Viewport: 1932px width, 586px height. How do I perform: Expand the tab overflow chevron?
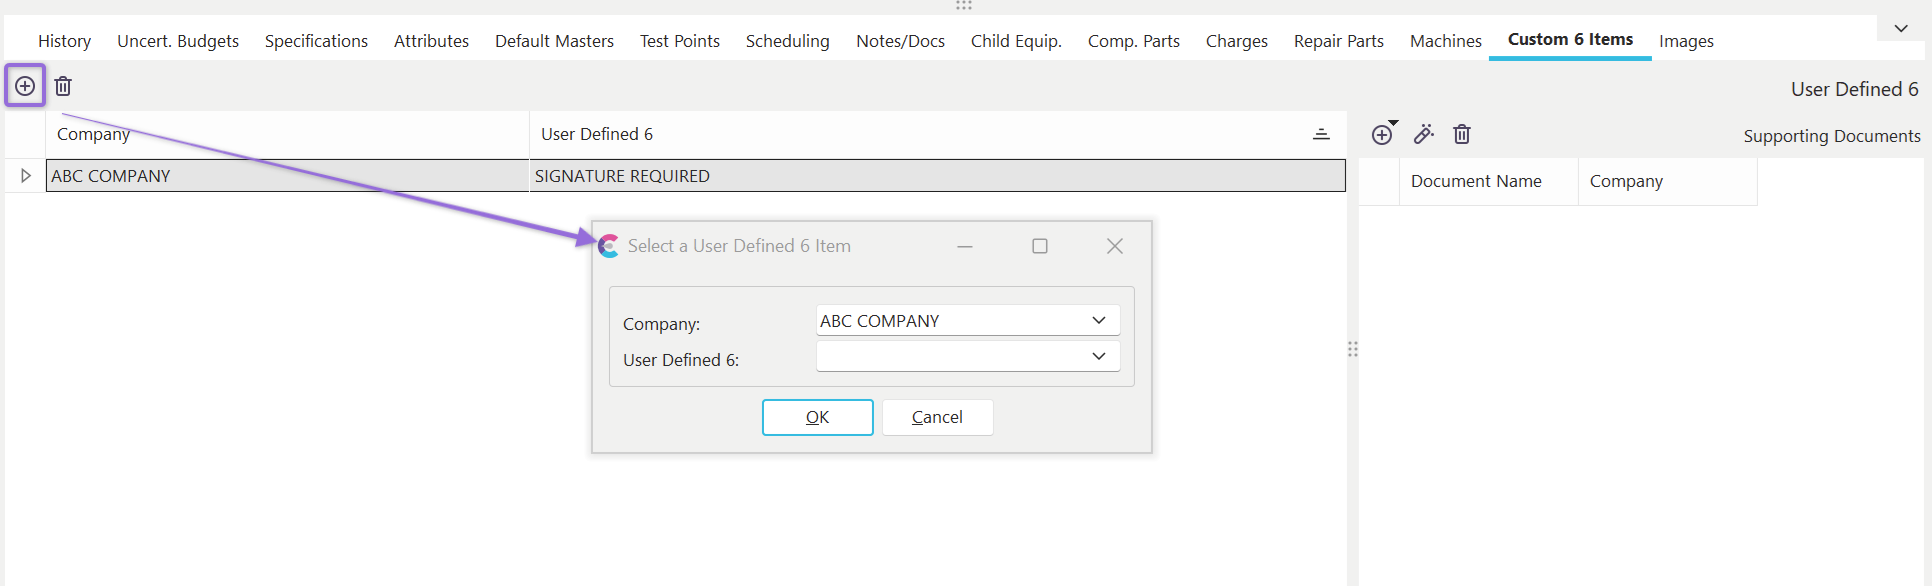click(x=1901, y=29)
